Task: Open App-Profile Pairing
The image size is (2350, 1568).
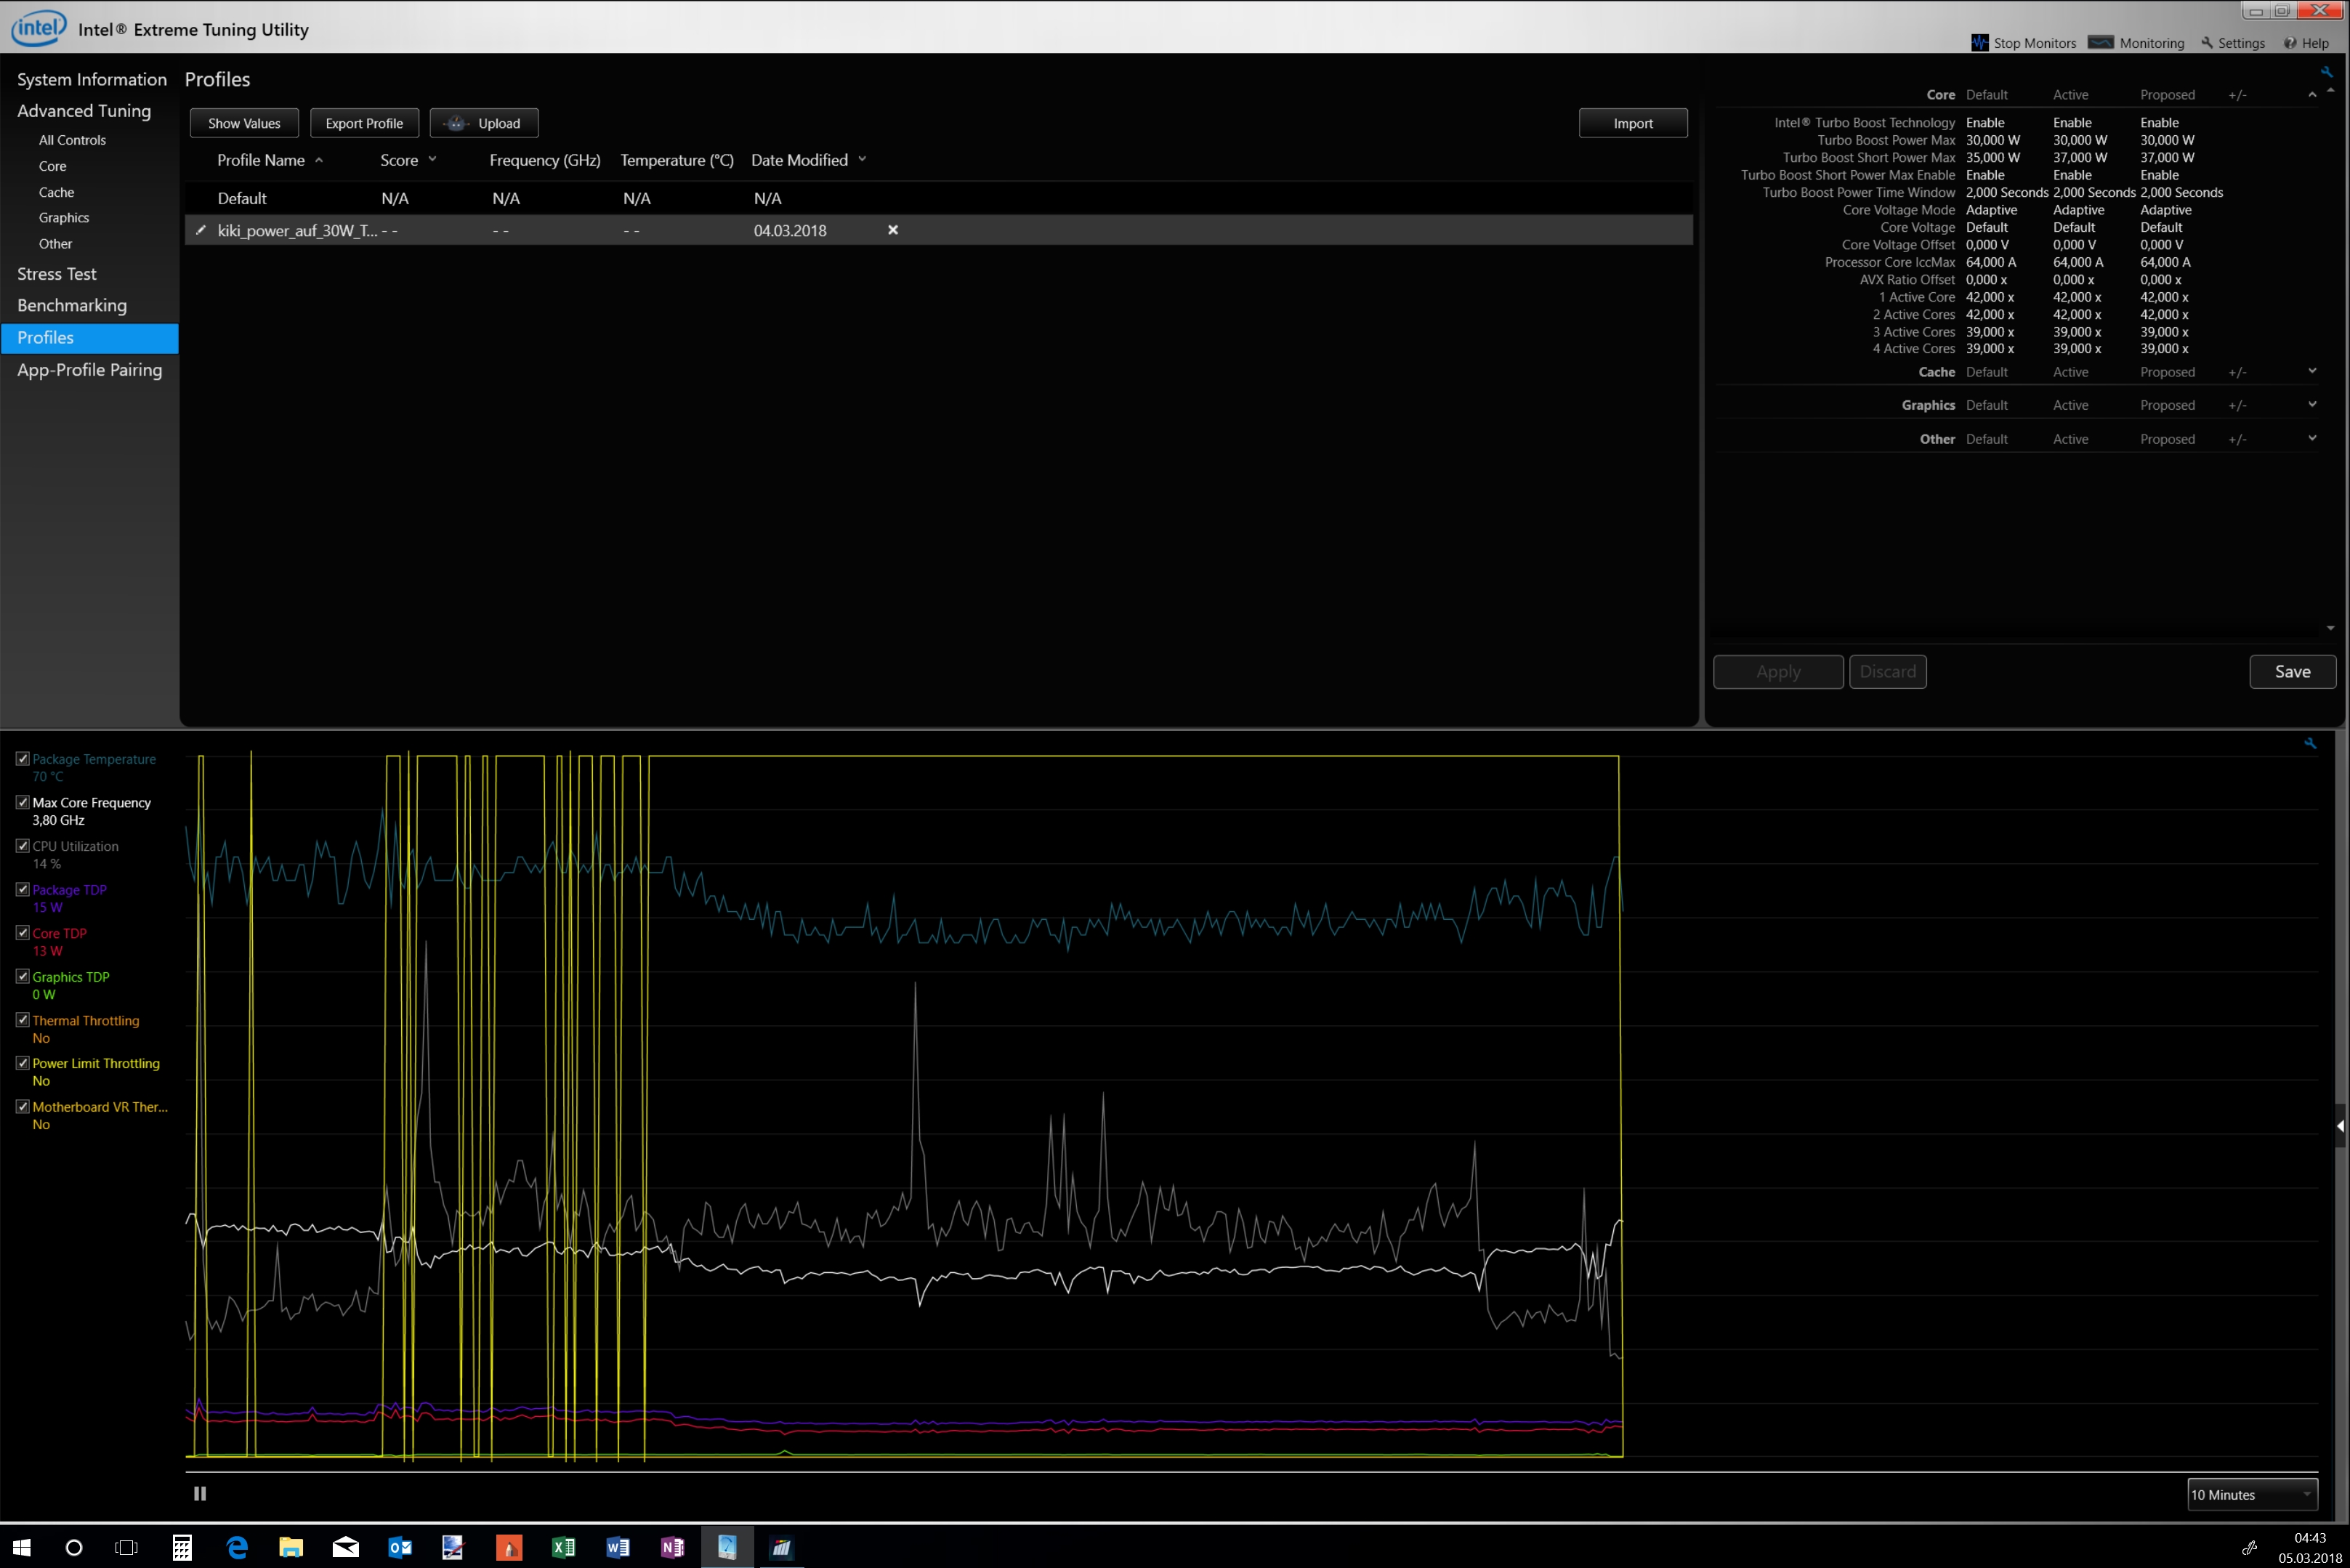Action: point(89,369)
